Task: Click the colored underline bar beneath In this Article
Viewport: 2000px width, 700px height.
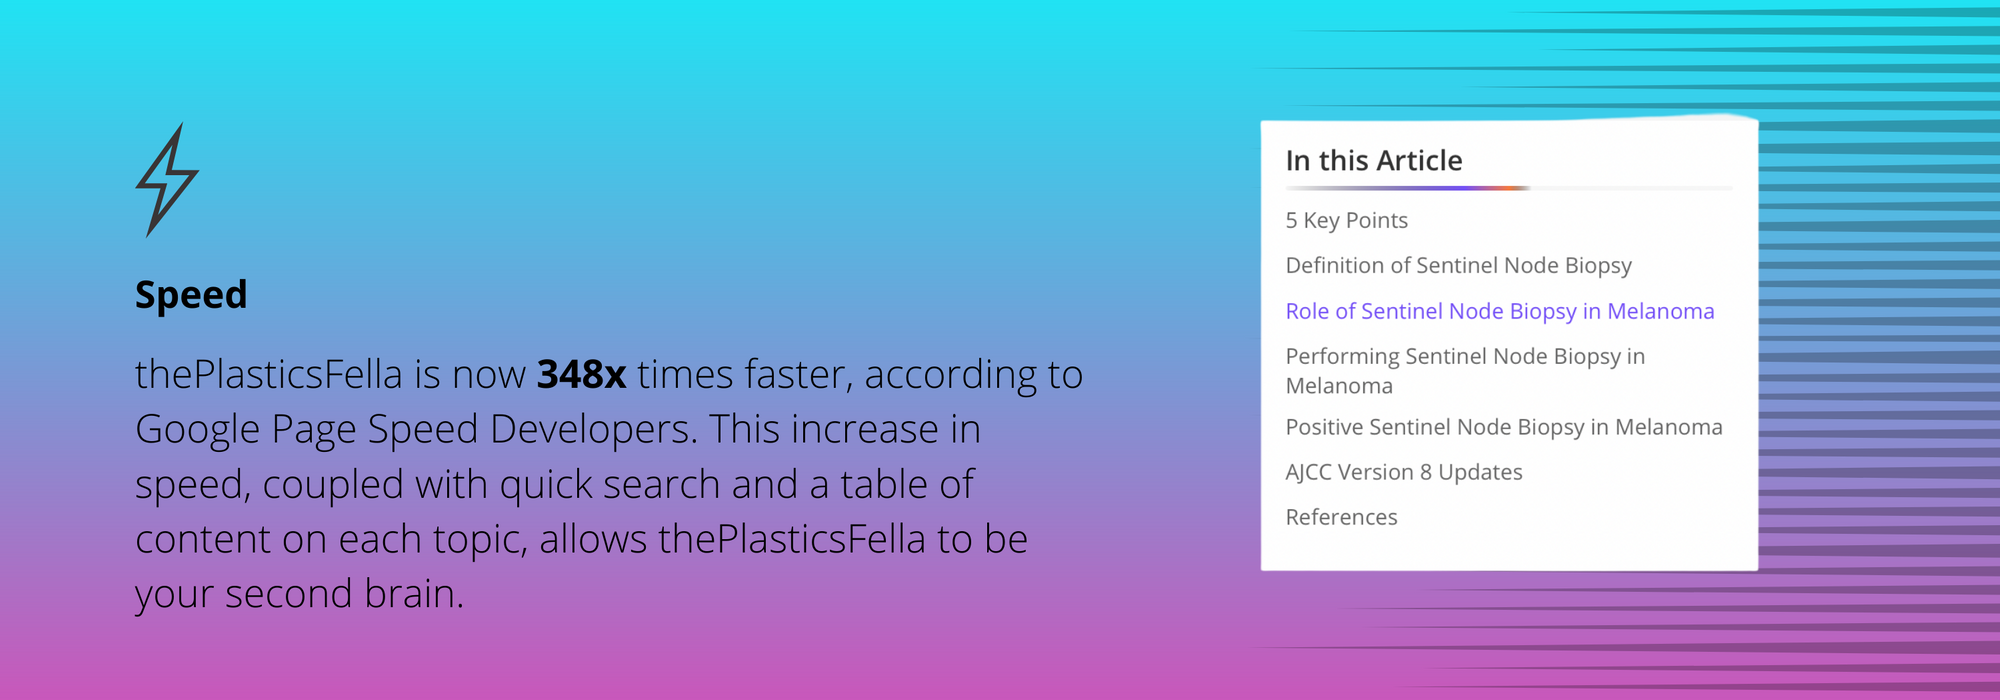Action: (1407, 188)
